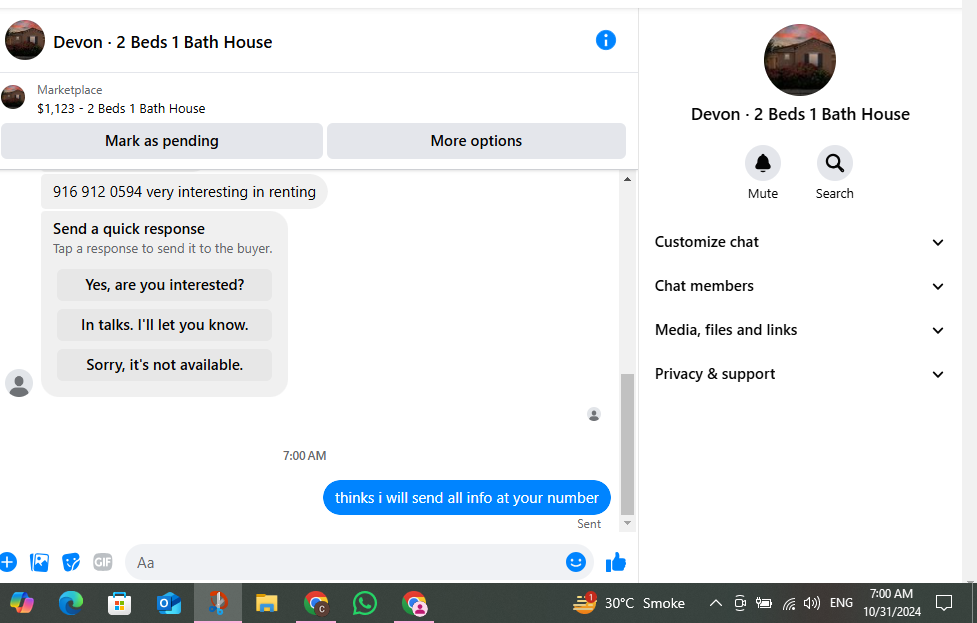
Task: Search in conversation with the magnifier icon
Action: (834, 163)
